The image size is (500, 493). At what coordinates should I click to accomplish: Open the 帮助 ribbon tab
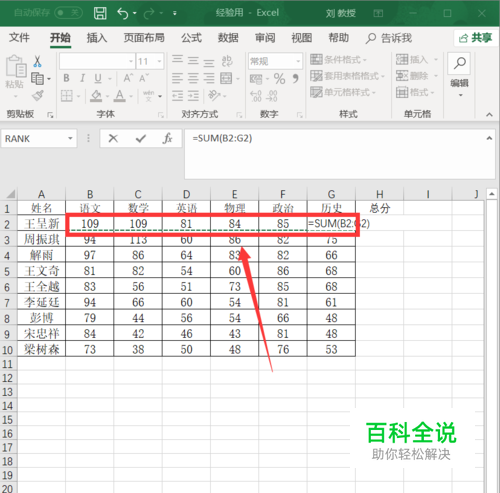[338, 37]
